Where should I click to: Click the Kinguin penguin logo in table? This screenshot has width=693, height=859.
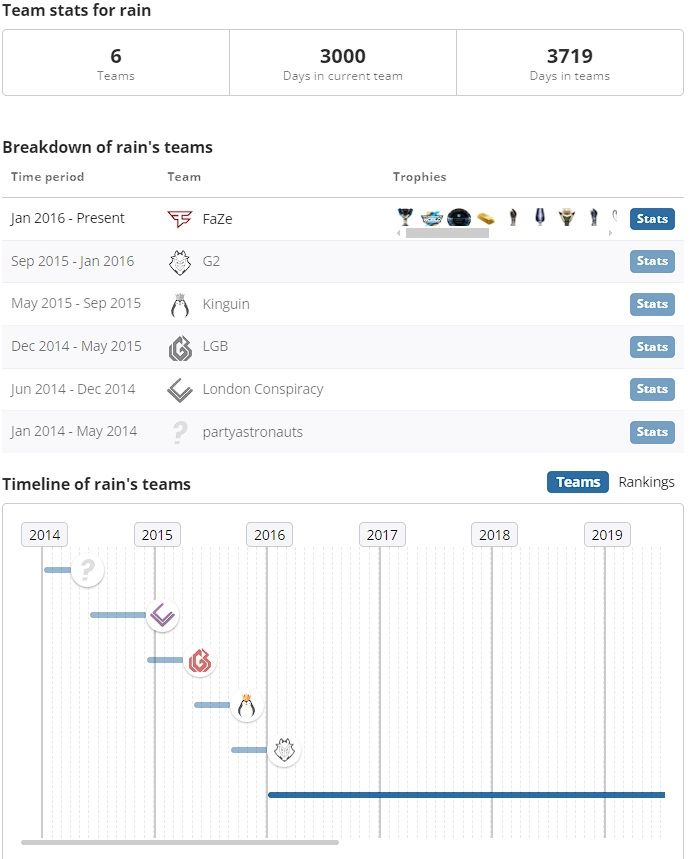[180, 305]
